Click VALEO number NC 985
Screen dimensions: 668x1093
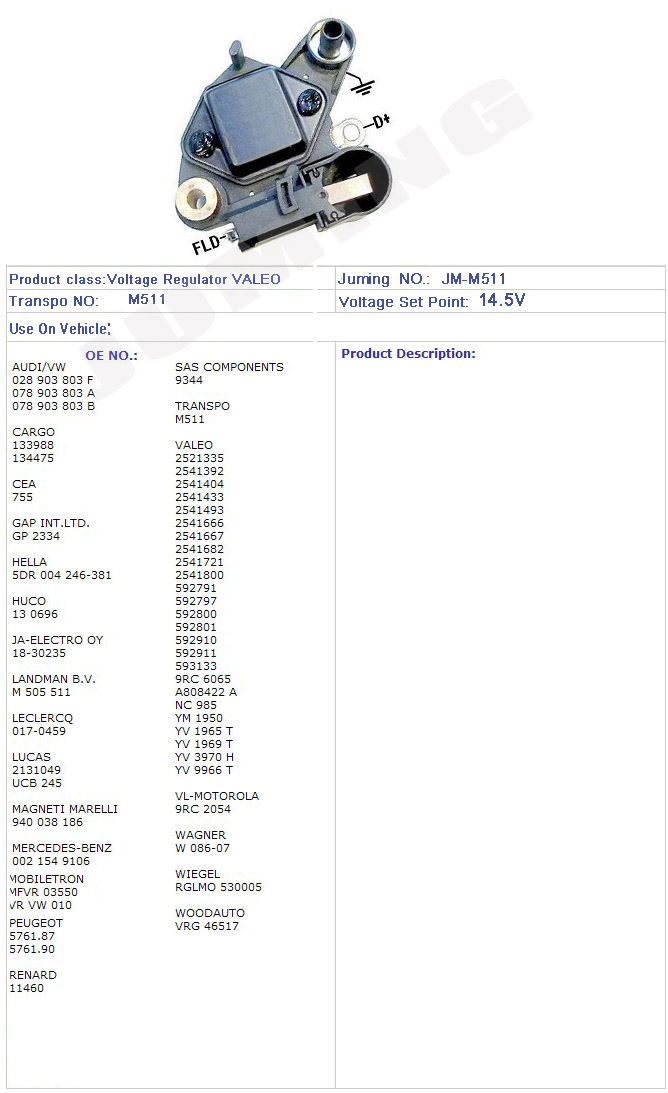pos(196,705)
